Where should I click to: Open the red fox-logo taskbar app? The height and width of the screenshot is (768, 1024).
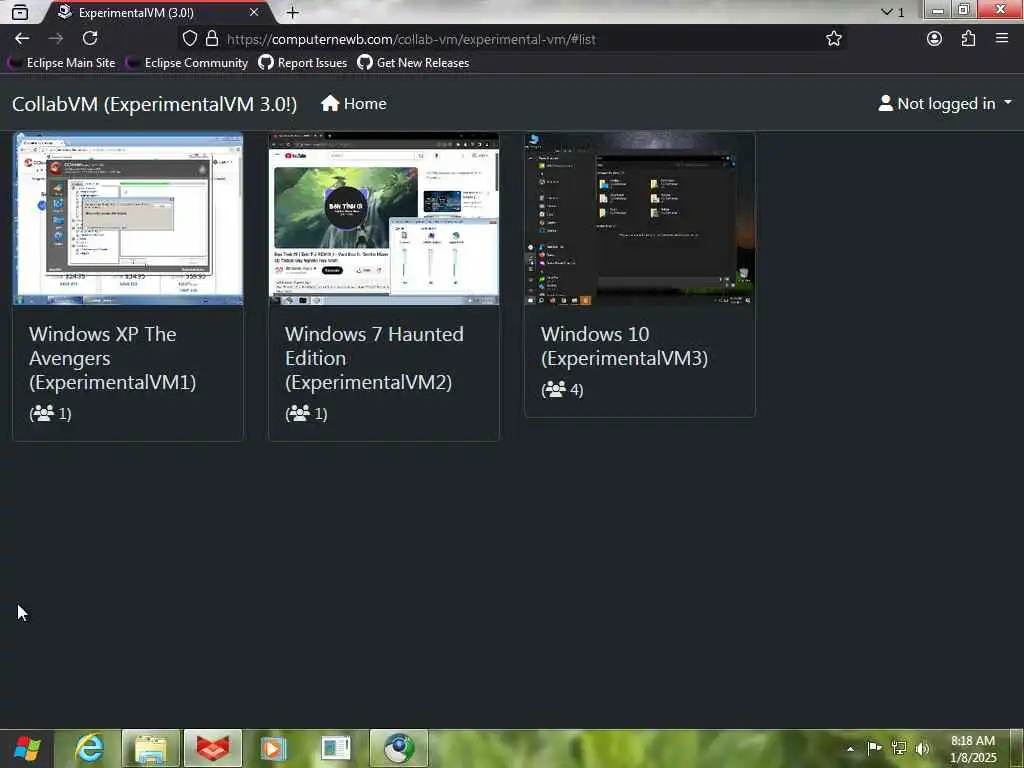tap(213, 748)
